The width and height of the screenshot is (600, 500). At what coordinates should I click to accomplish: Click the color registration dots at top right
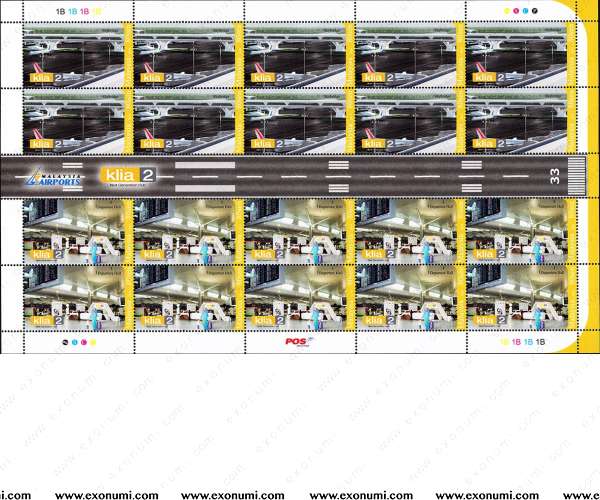522,10
